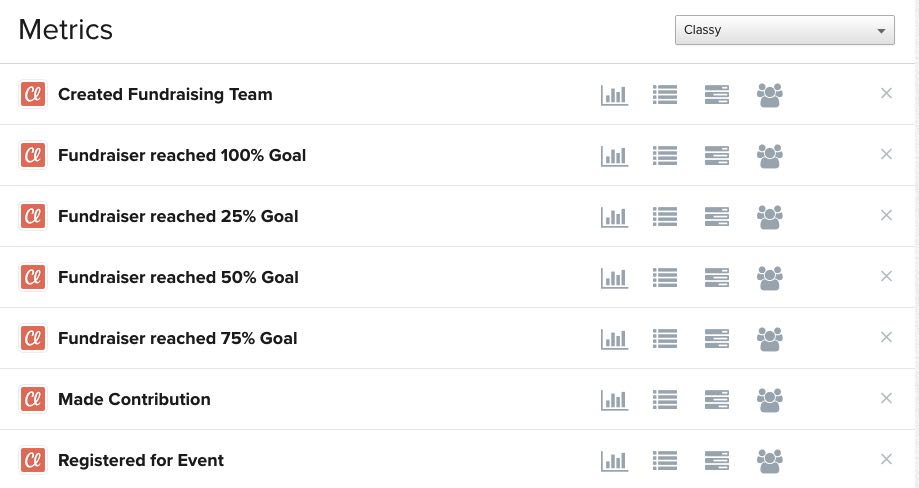Screen dimensions: 919x488
Task: Show people group for Registered for Event
Action: 769,460
